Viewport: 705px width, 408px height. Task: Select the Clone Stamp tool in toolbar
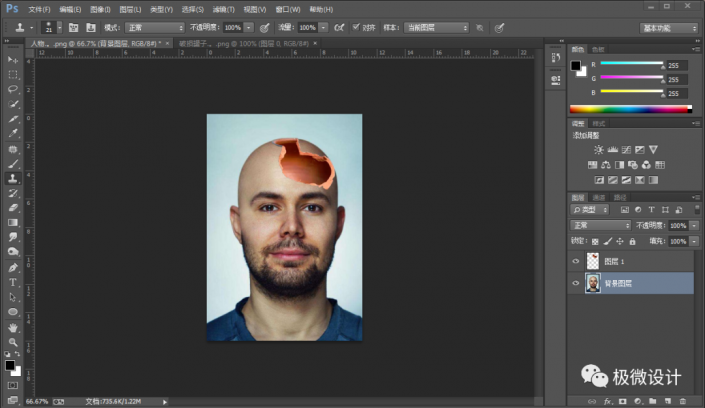pyautogui.click(x=13, y=178)
